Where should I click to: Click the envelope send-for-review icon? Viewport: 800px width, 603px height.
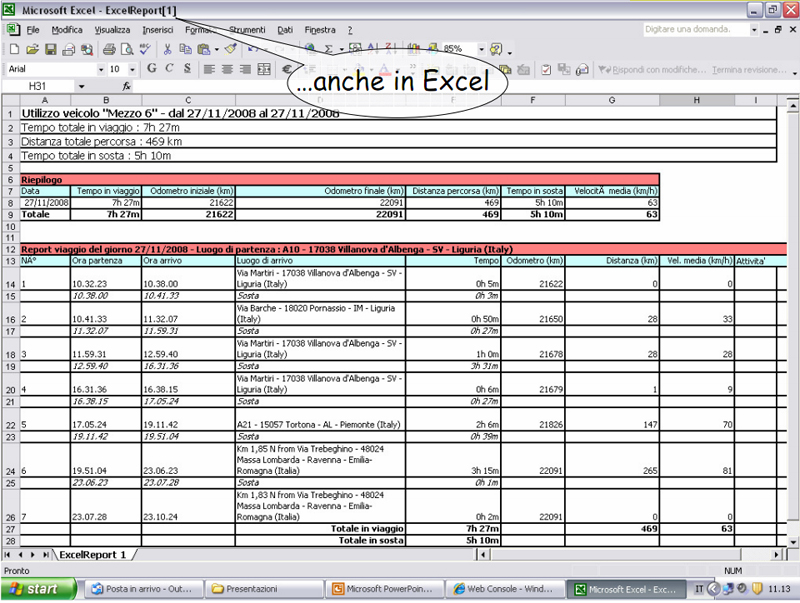[582, 69]
